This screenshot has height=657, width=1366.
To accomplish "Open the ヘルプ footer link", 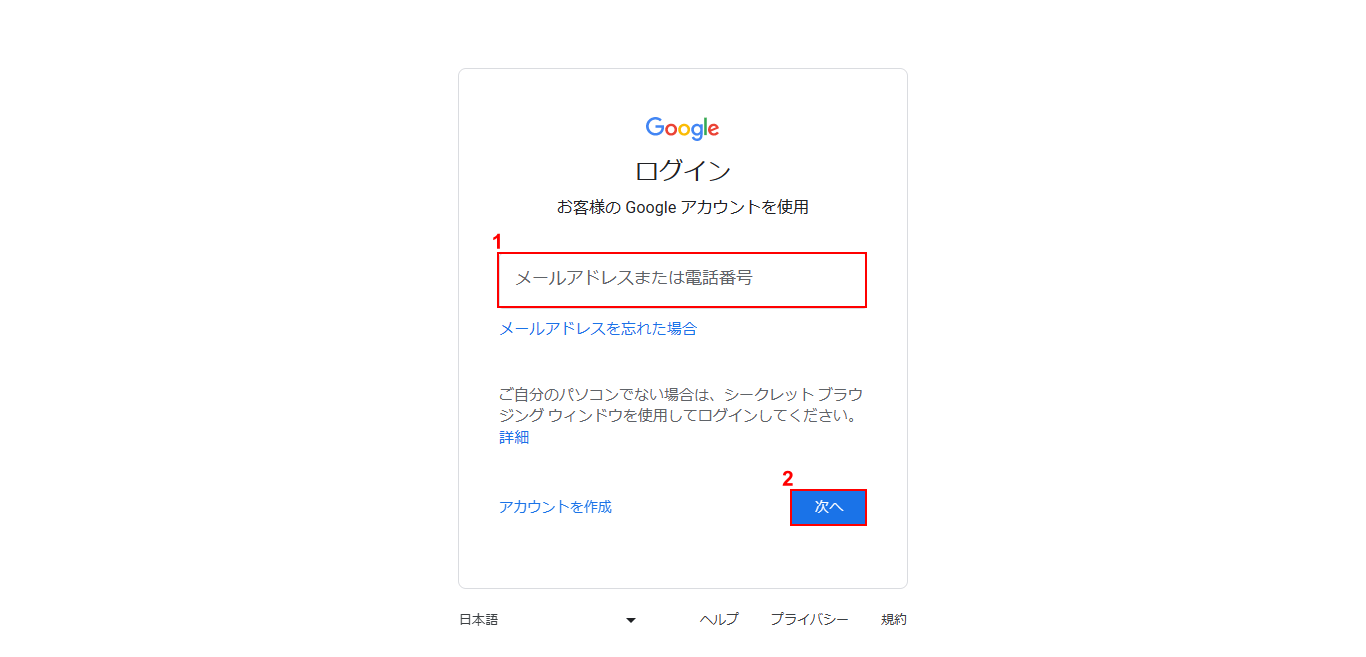I will coord(719,620).
